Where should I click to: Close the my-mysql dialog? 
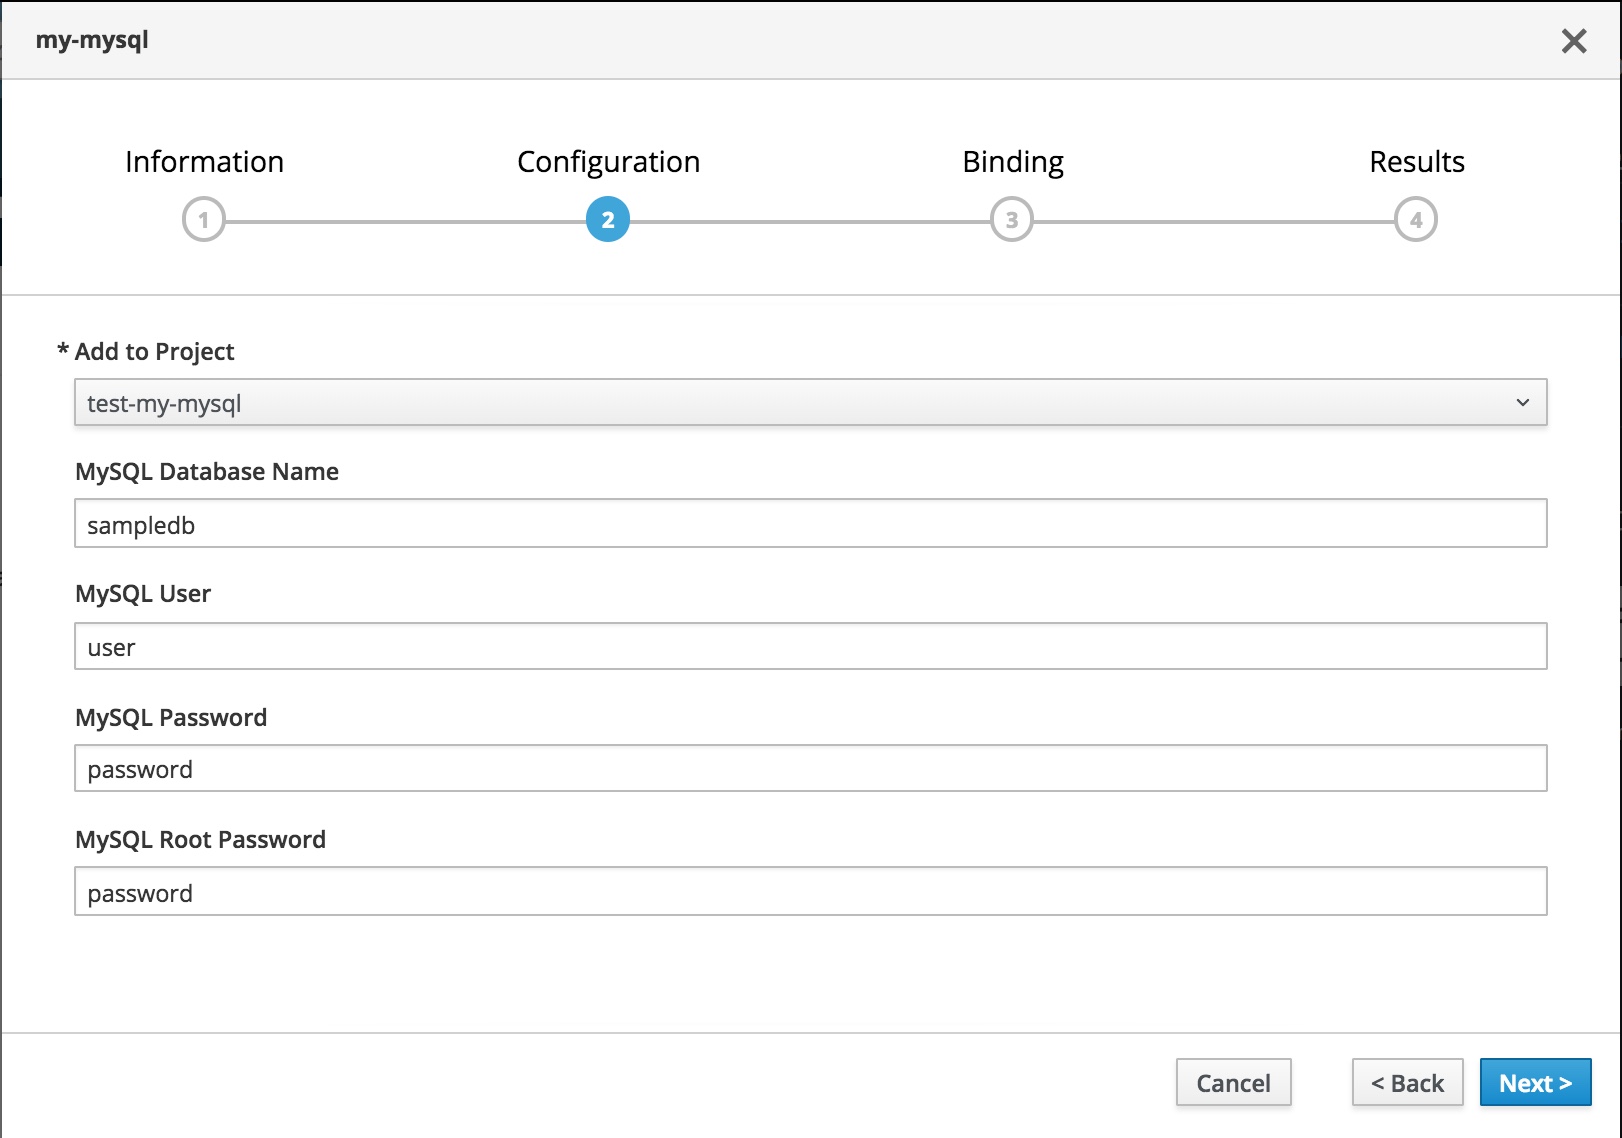click(x=1574, y=41)
